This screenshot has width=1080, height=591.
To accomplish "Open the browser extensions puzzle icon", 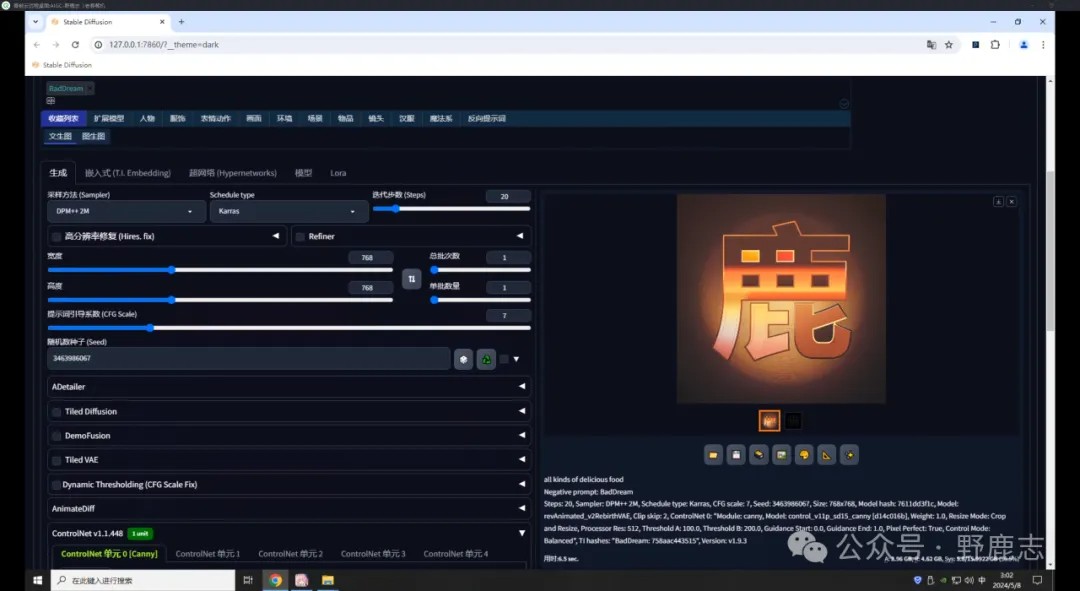I will [995, 45].
